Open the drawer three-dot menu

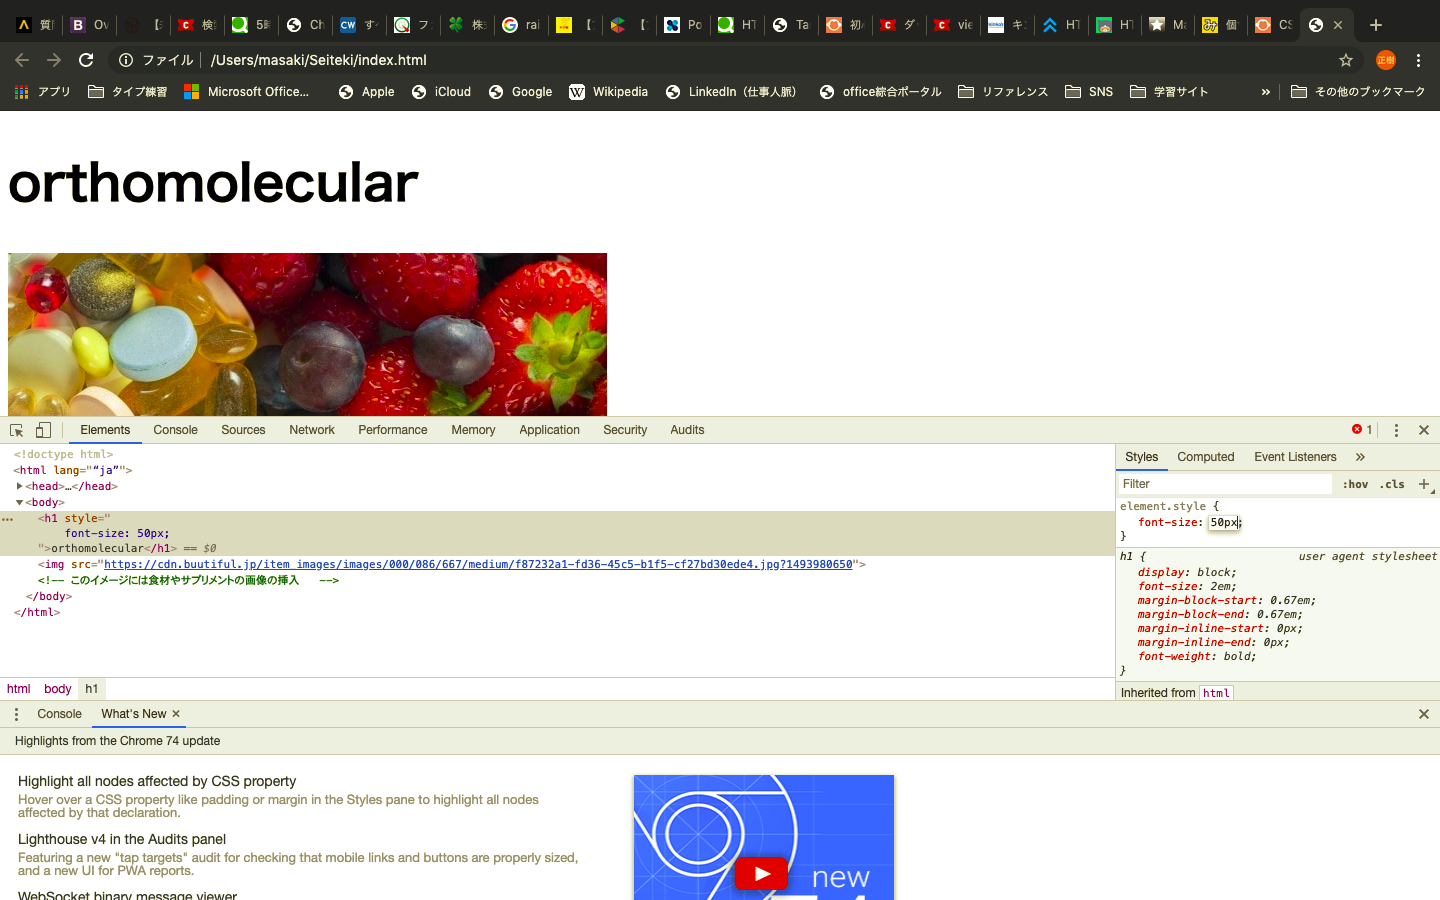(16, 714)
